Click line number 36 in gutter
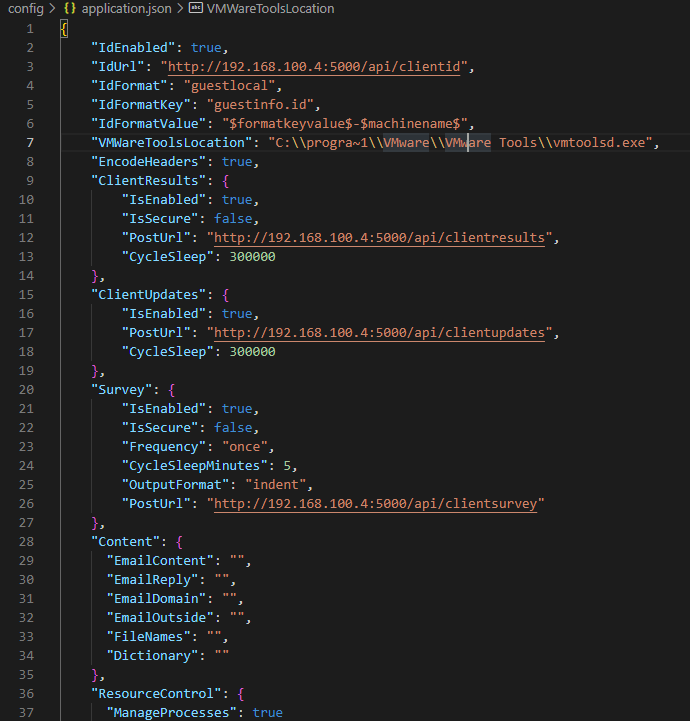Image resolution: width=690 pixels, height=721 pixels. pyautogui.click(x=26, y=693)
